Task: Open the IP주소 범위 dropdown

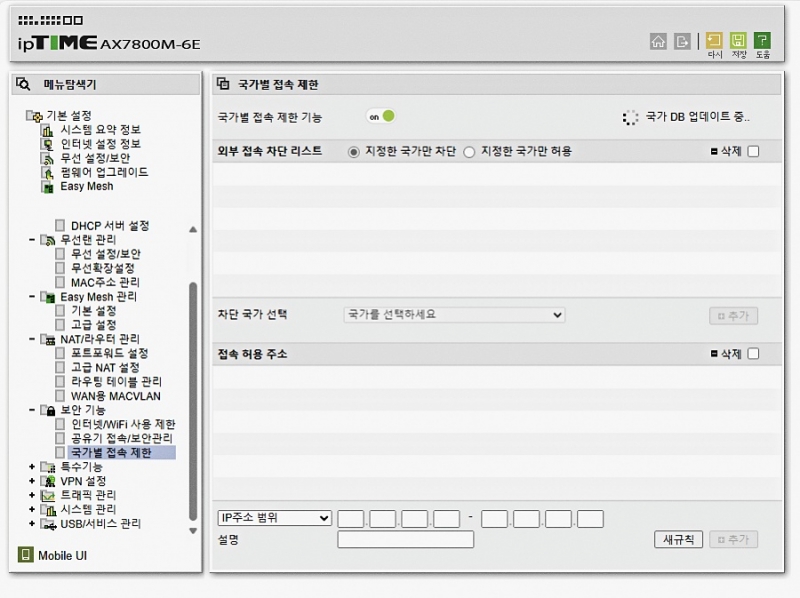Action: [274, 518]
